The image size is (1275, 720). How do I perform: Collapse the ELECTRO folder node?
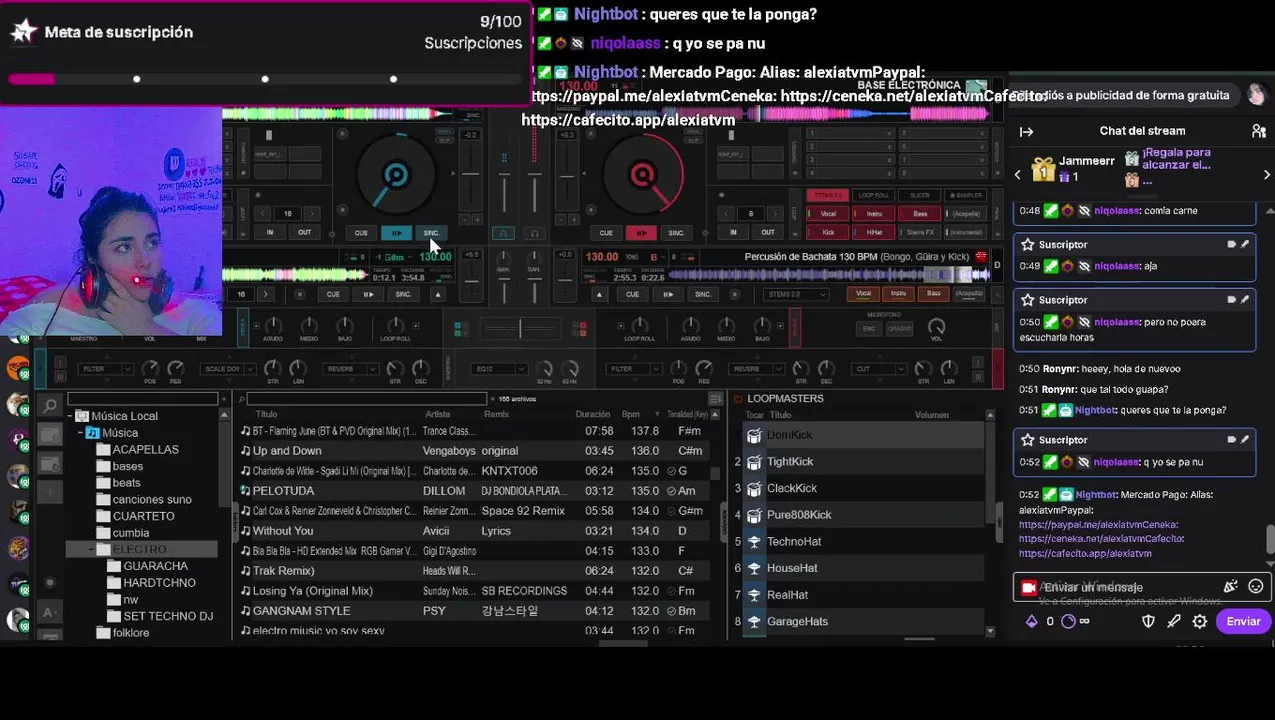tap(91, 549)
